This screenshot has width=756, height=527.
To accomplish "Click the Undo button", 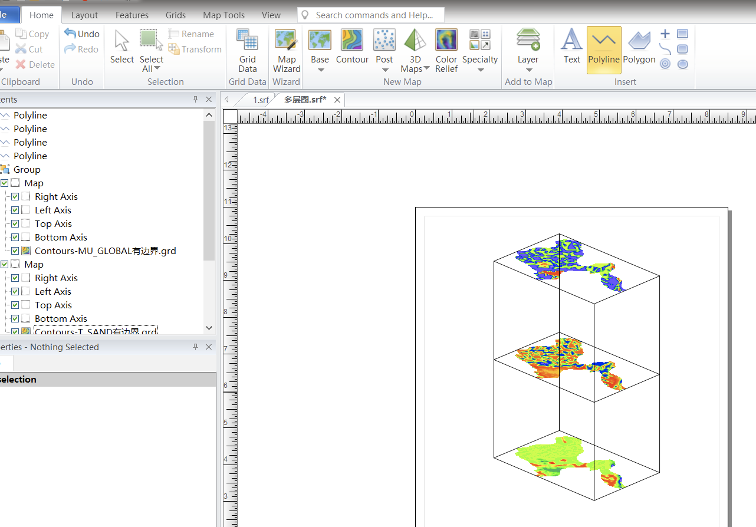I will pyautogui.click(x=81, y=34).
